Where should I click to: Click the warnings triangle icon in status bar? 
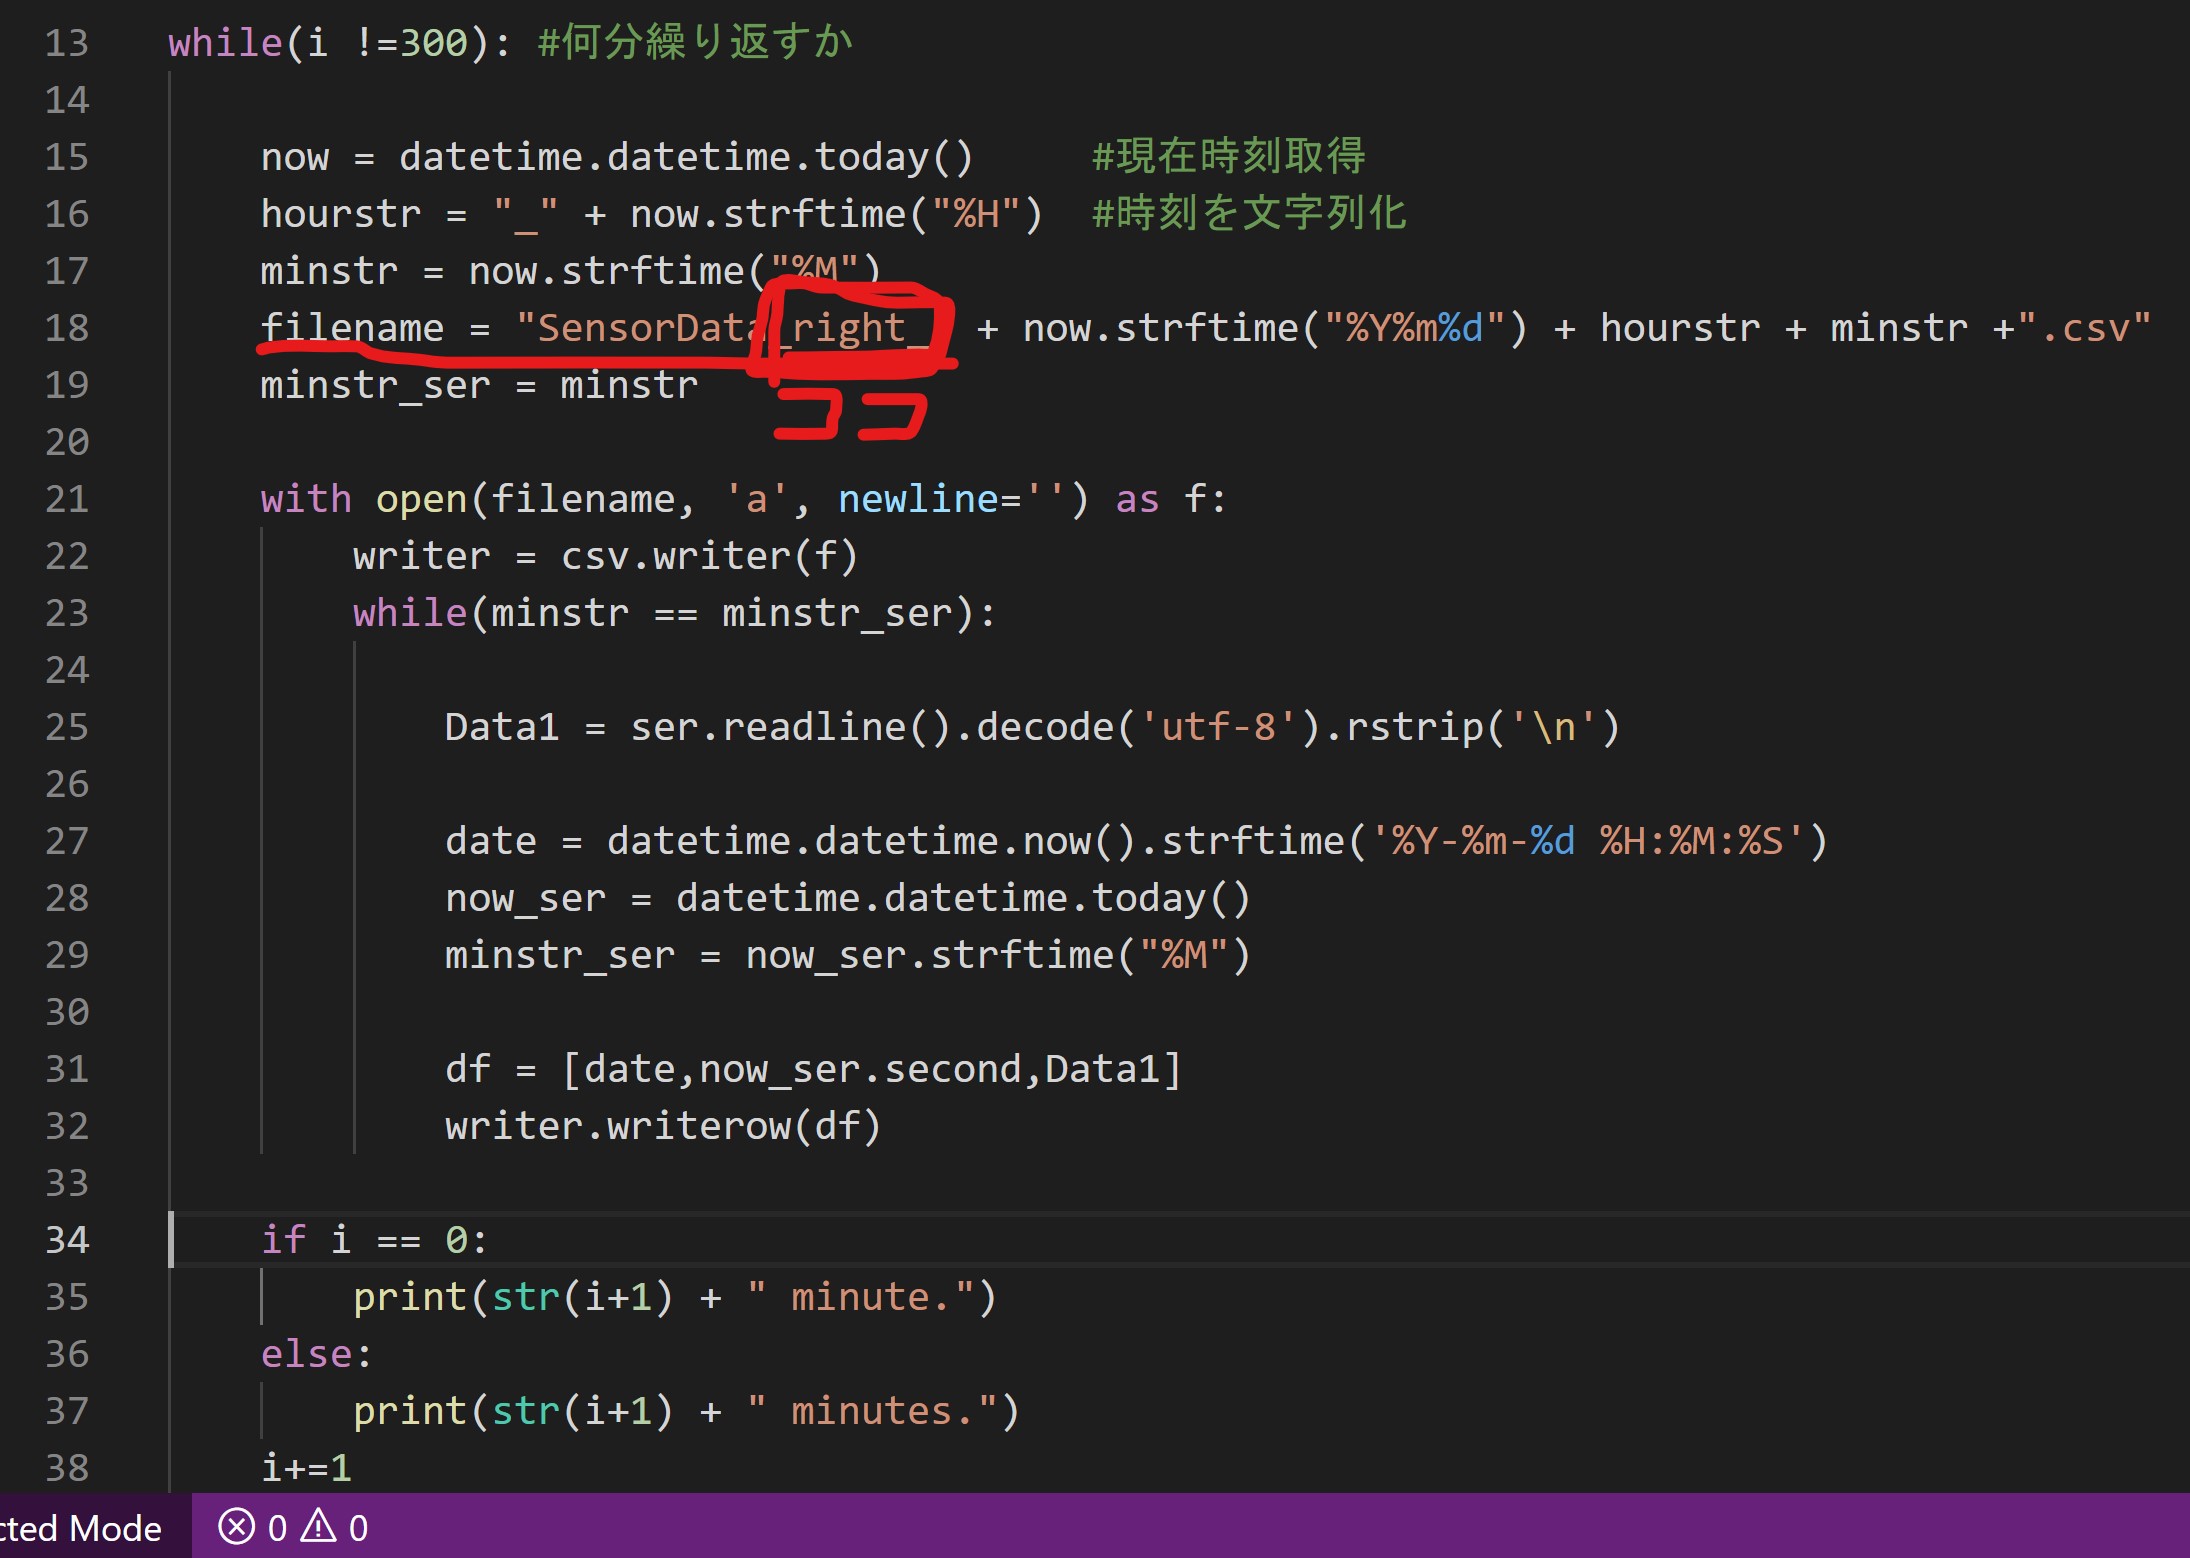[319, 1526]
